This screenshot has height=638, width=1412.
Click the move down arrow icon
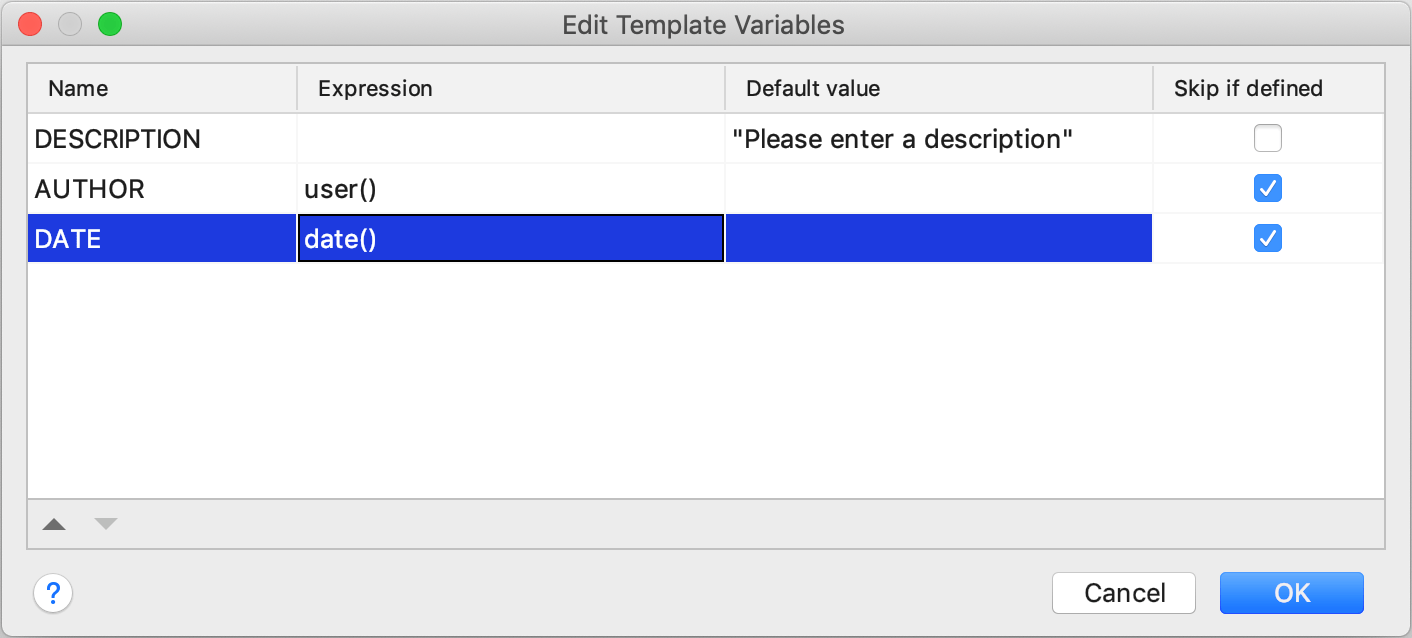[105, 523]
